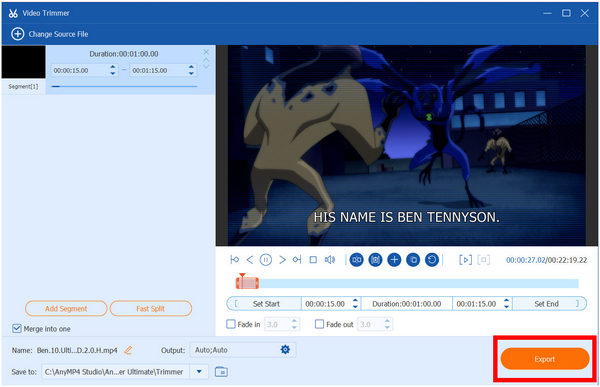Screen dimensions: 600x387
Task: Step forward one frame with right arrow
Action: [282, 260]
